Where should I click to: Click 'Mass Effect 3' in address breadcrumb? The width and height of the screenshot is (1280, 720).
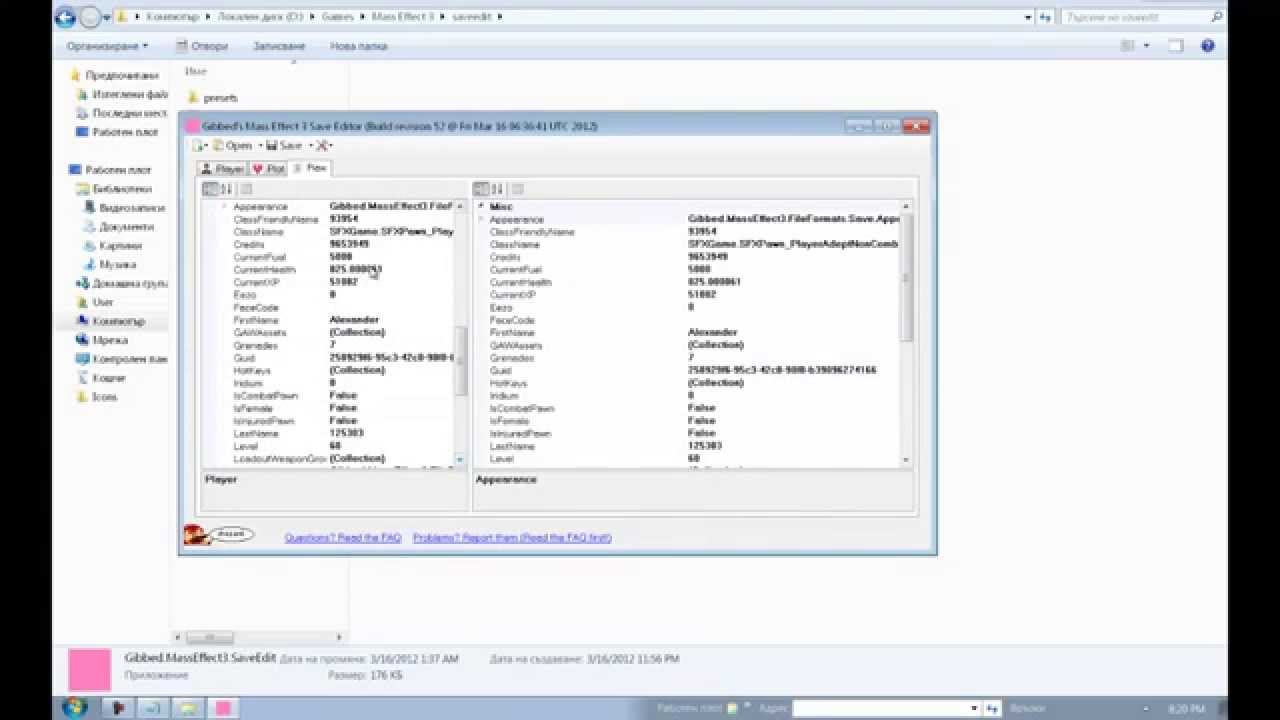coord(402,17)
